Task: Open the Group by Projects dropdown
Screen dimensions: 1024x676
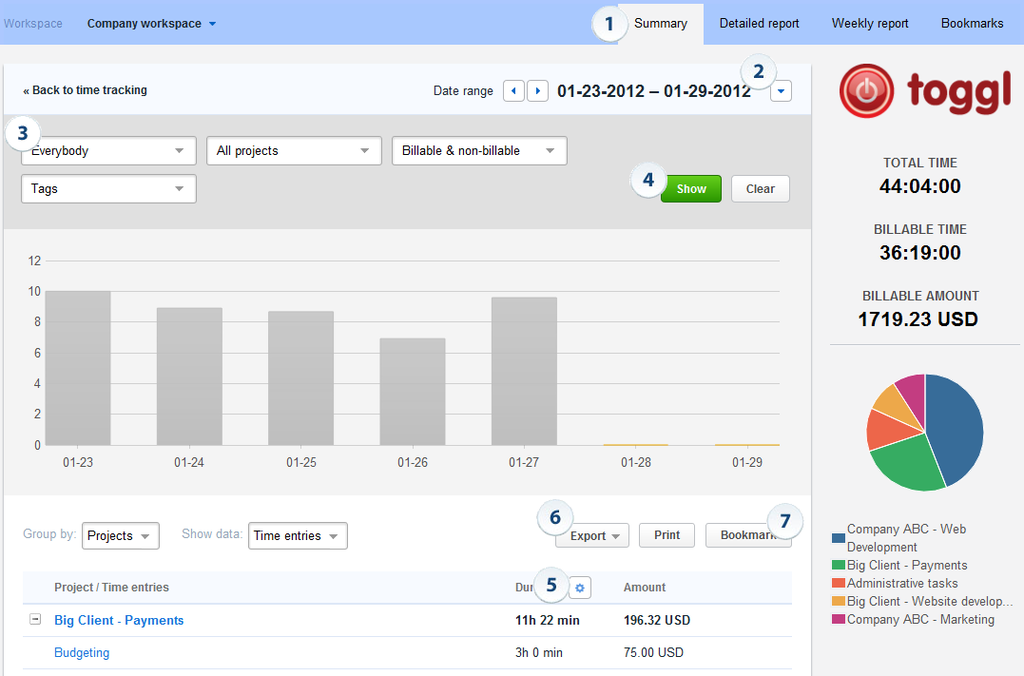Action: [x=121, y=536]
